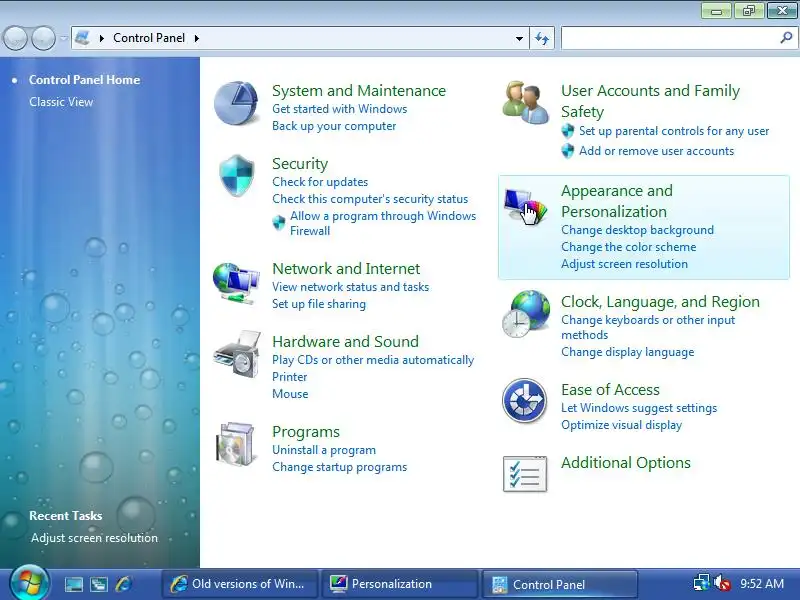Open the Printer link
The image size is (800, 600).
[290, 377]
